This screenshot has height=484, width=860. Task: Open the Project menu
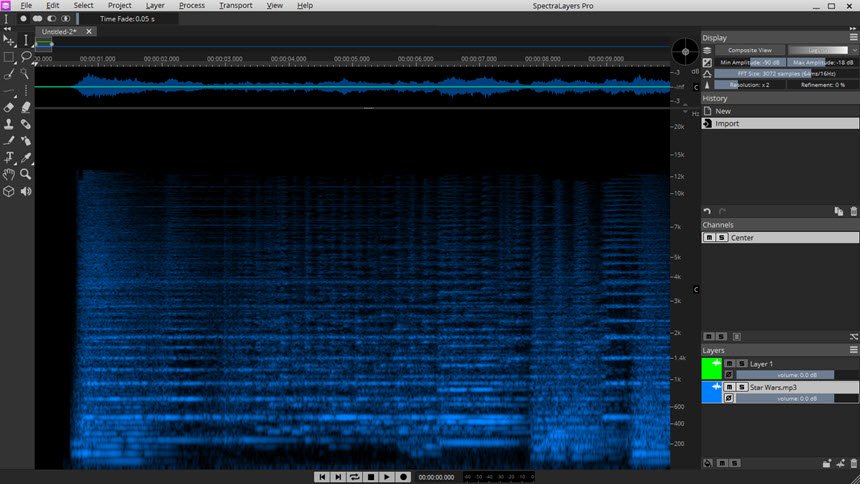(120, 5)
